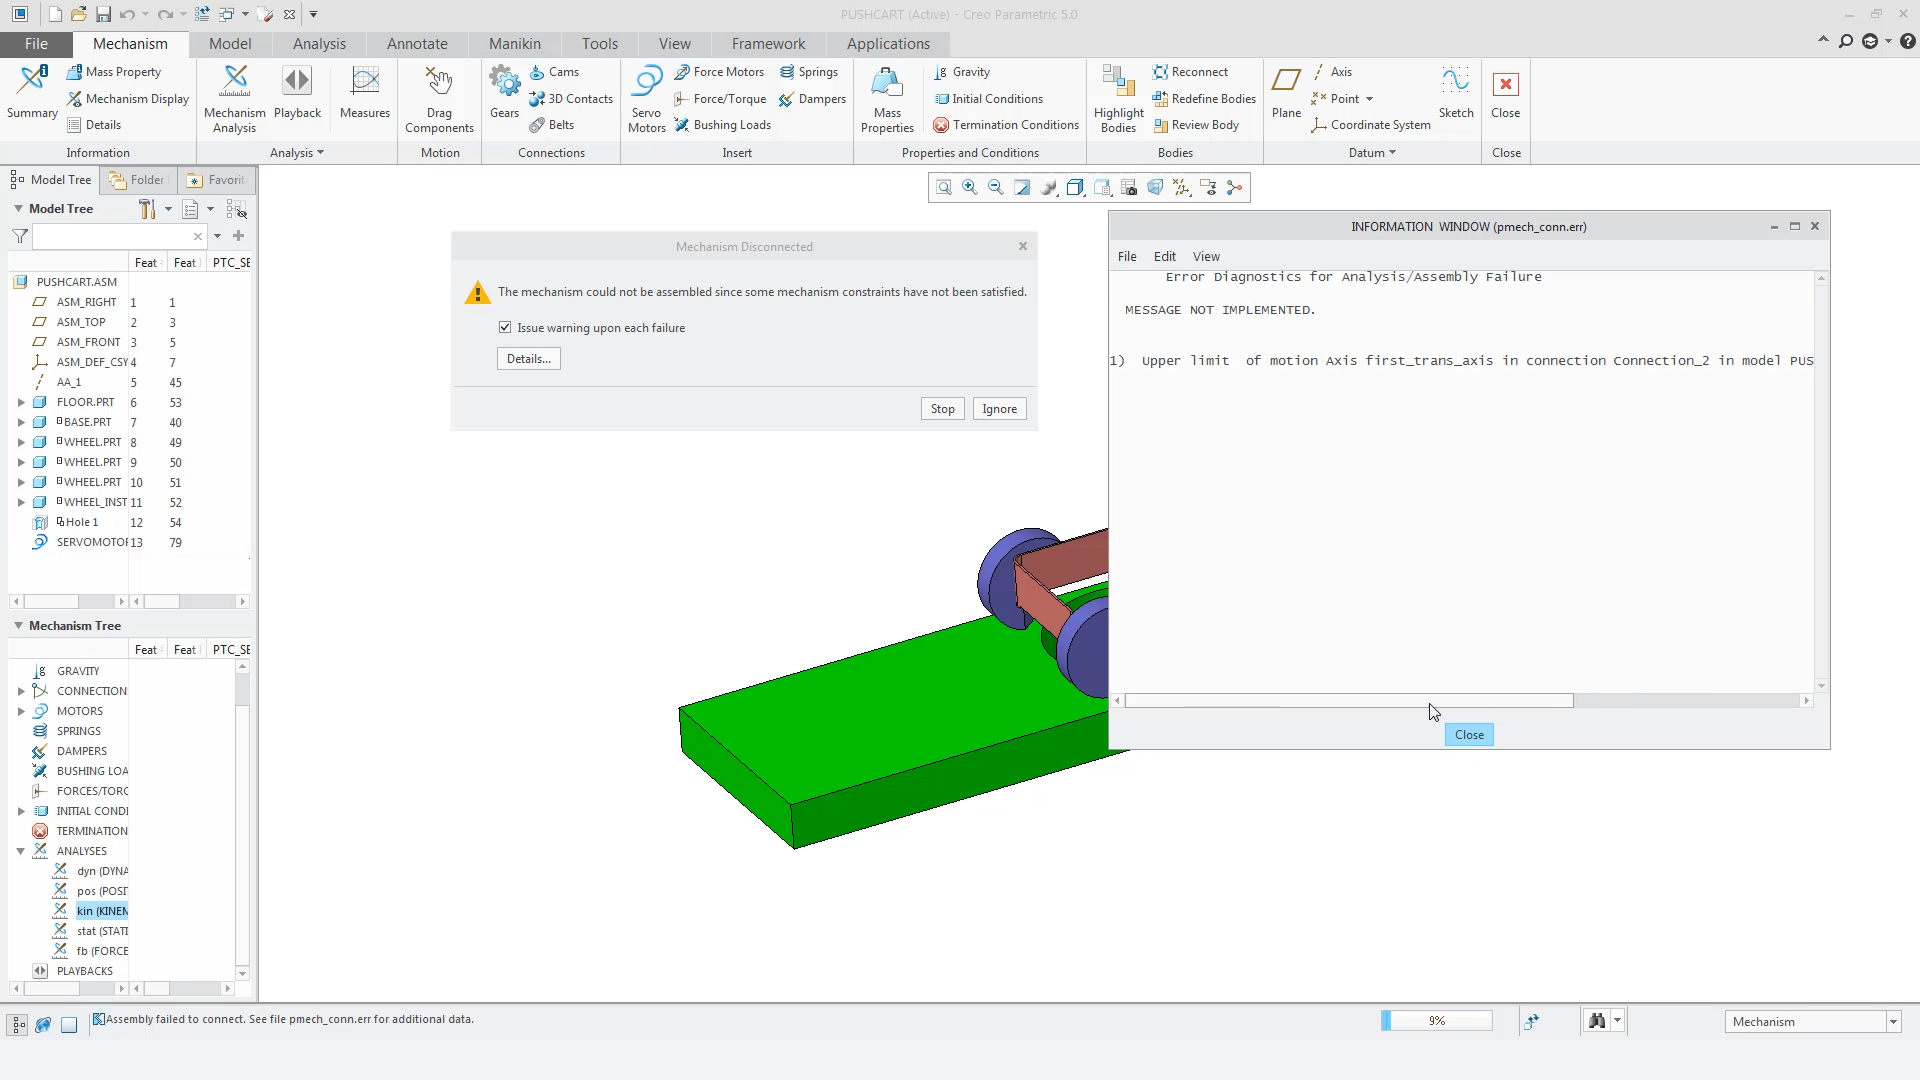1920x1080 pixels.
Task: Click the Refit view icon
Action: pyautogui.click(x=944, y=188)
